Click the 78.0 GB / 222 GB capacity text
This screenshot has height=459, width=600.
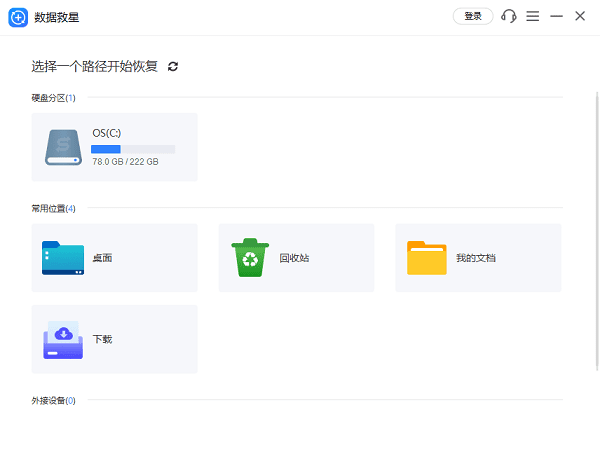[125, 161]
